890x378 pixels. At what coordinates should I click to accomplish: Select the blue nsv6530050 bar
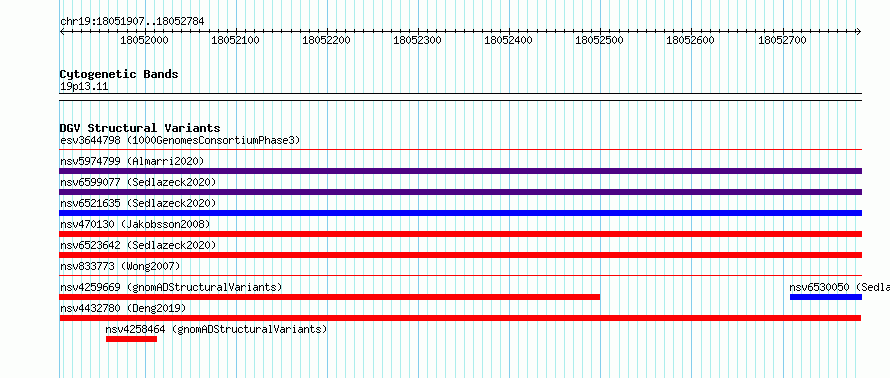click(x=826, y=297)
